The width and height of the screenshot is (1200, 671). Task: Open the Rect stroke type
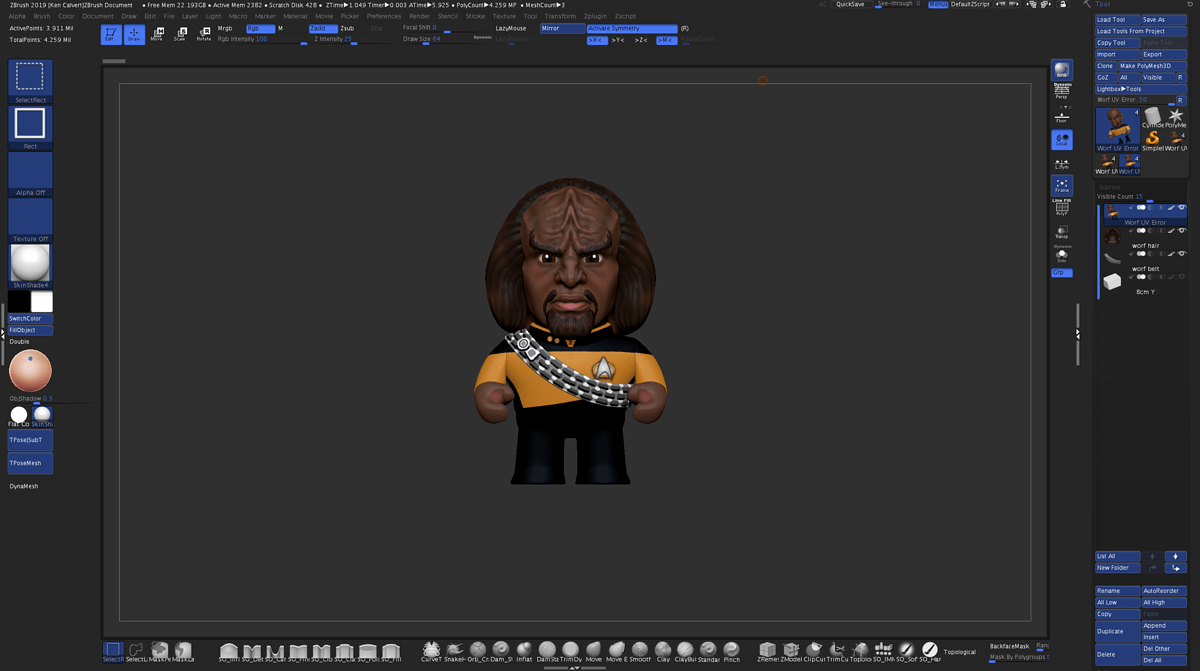click(x=30, y=127)
